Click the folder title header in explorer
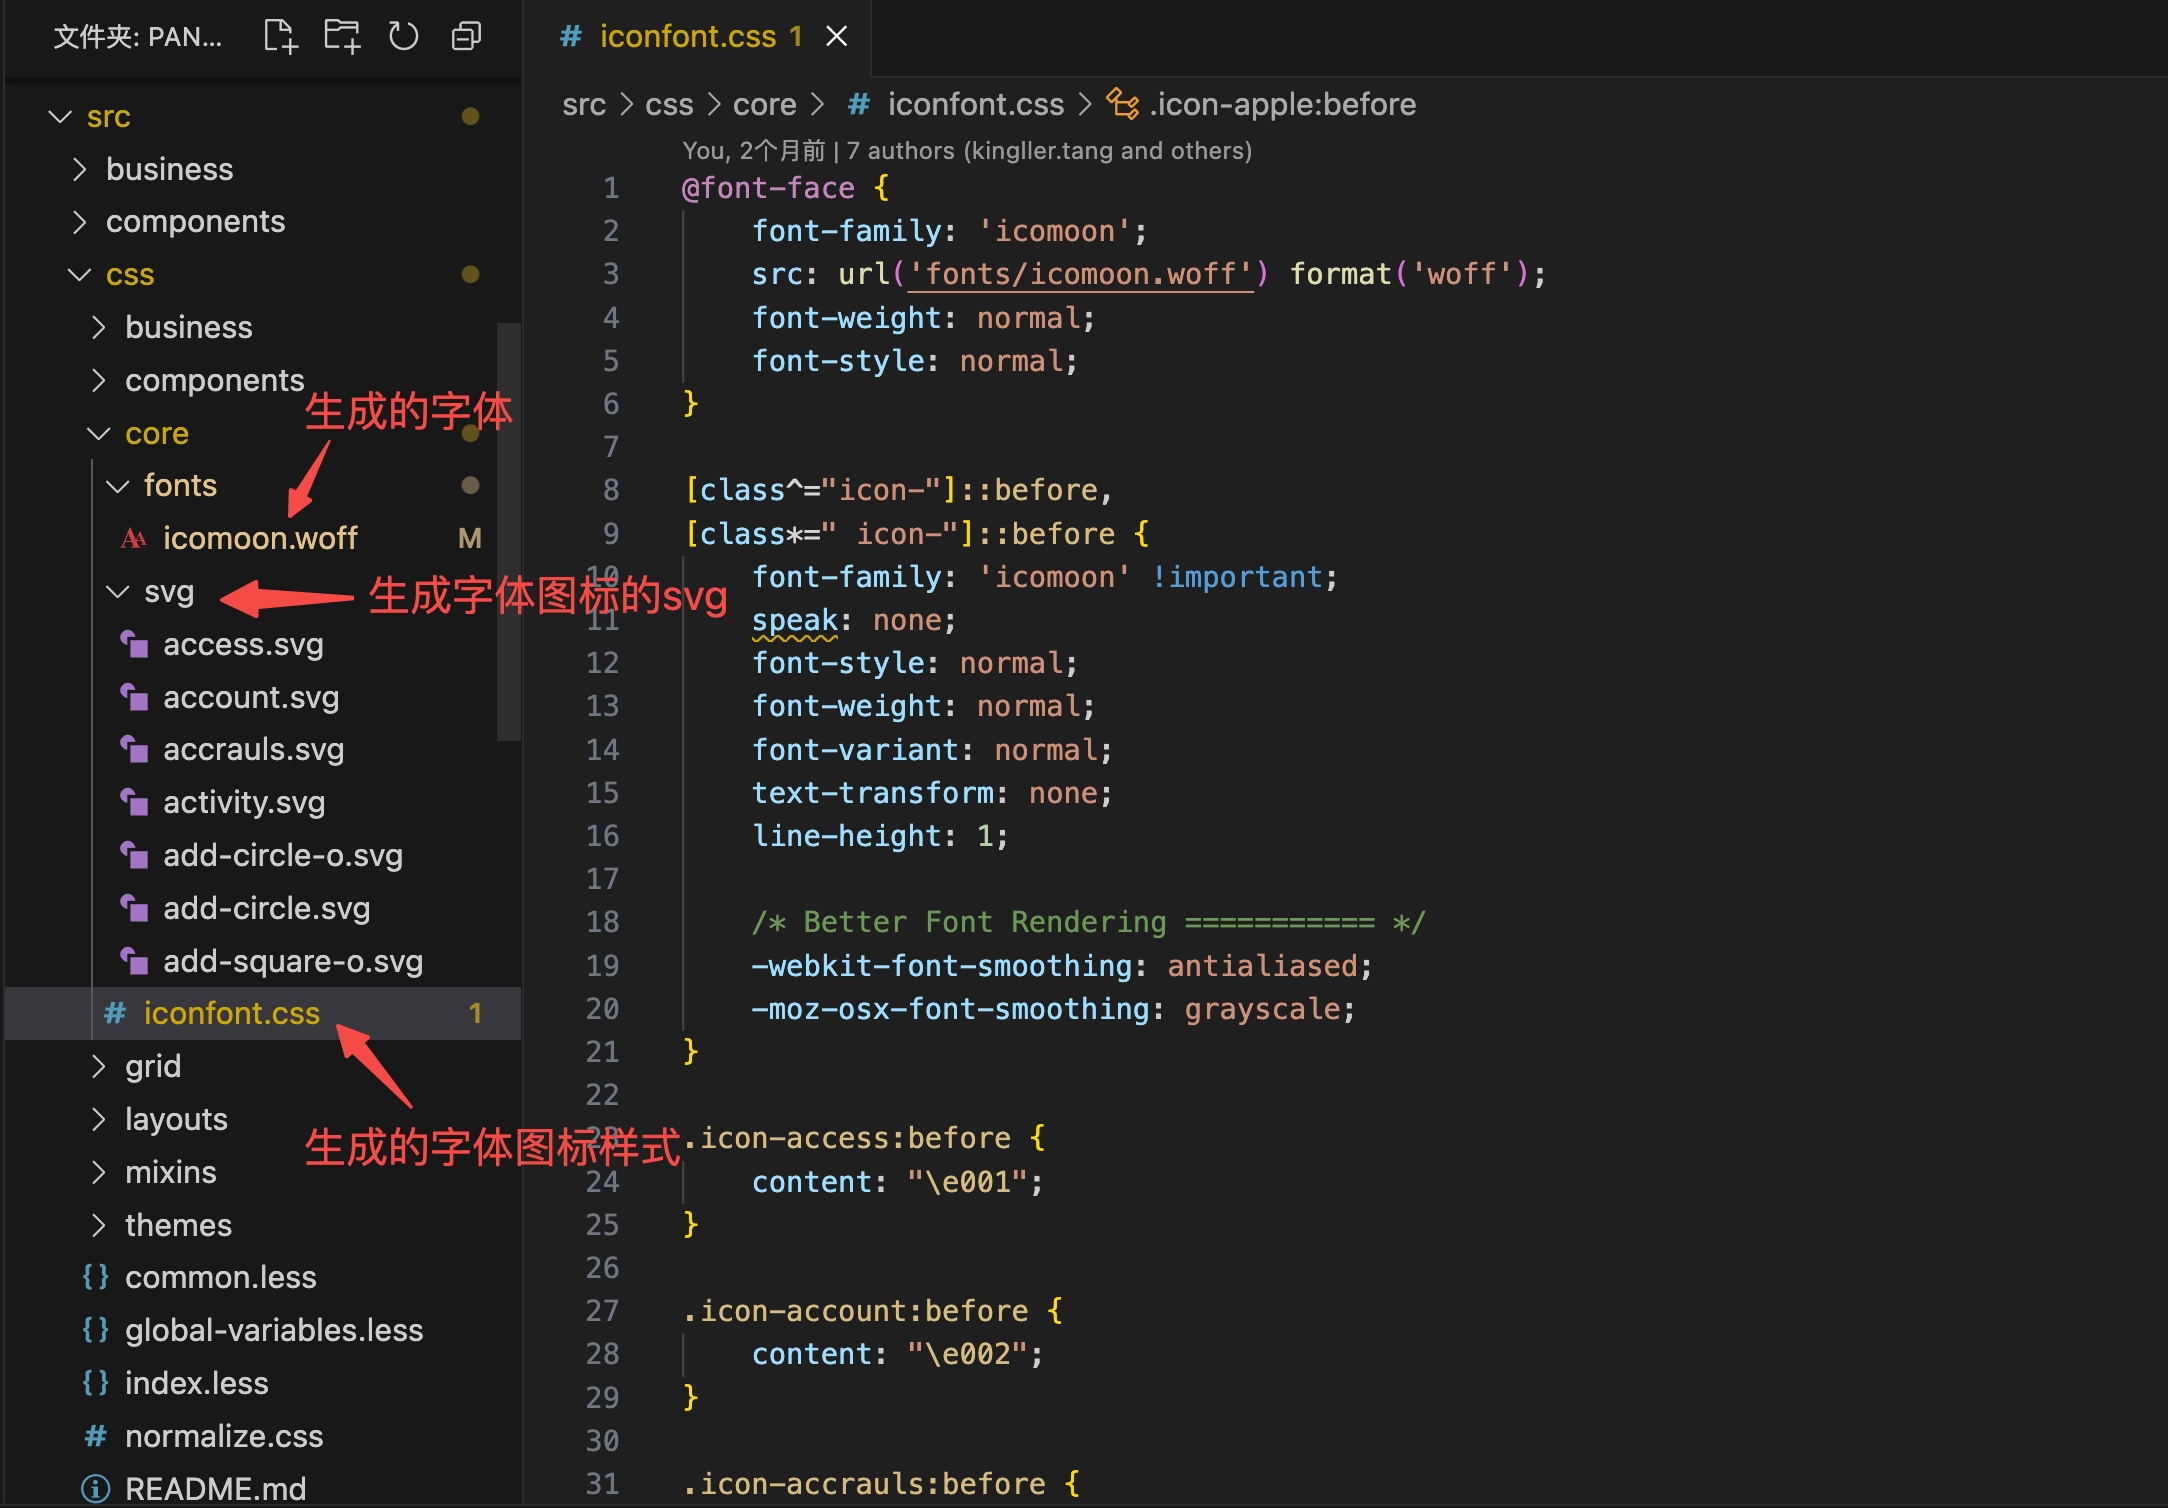The image size is (2168, 1508). 137,37
